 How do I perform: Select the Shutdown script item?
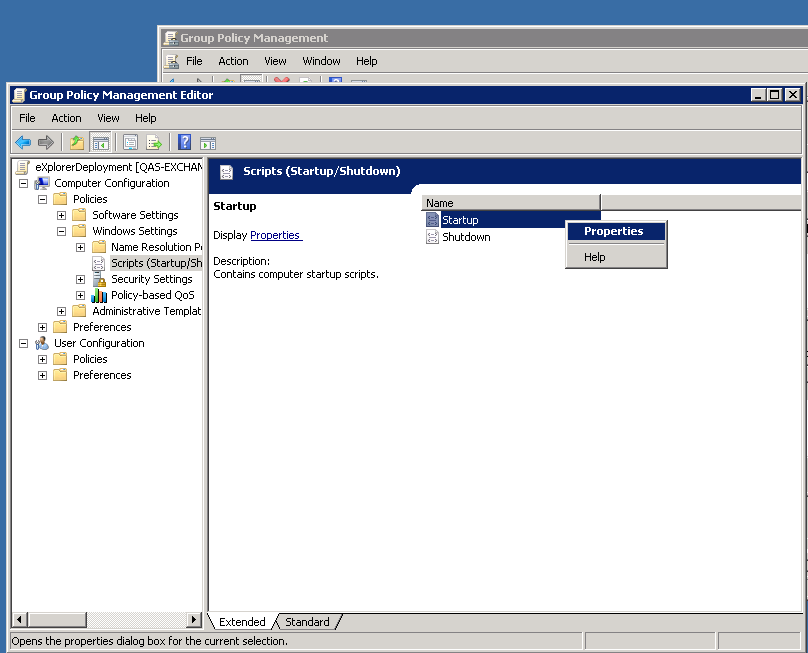coord(466,237)
